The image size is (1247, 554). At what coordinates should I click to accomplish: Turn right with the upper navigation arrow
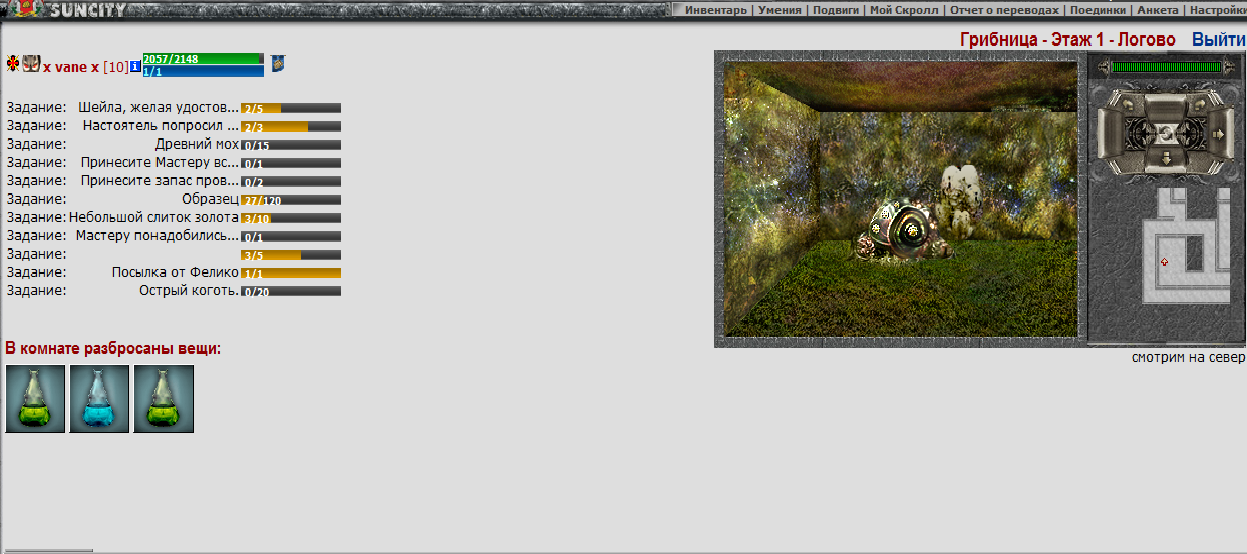pyautogui.click(x=1200, y=105)
